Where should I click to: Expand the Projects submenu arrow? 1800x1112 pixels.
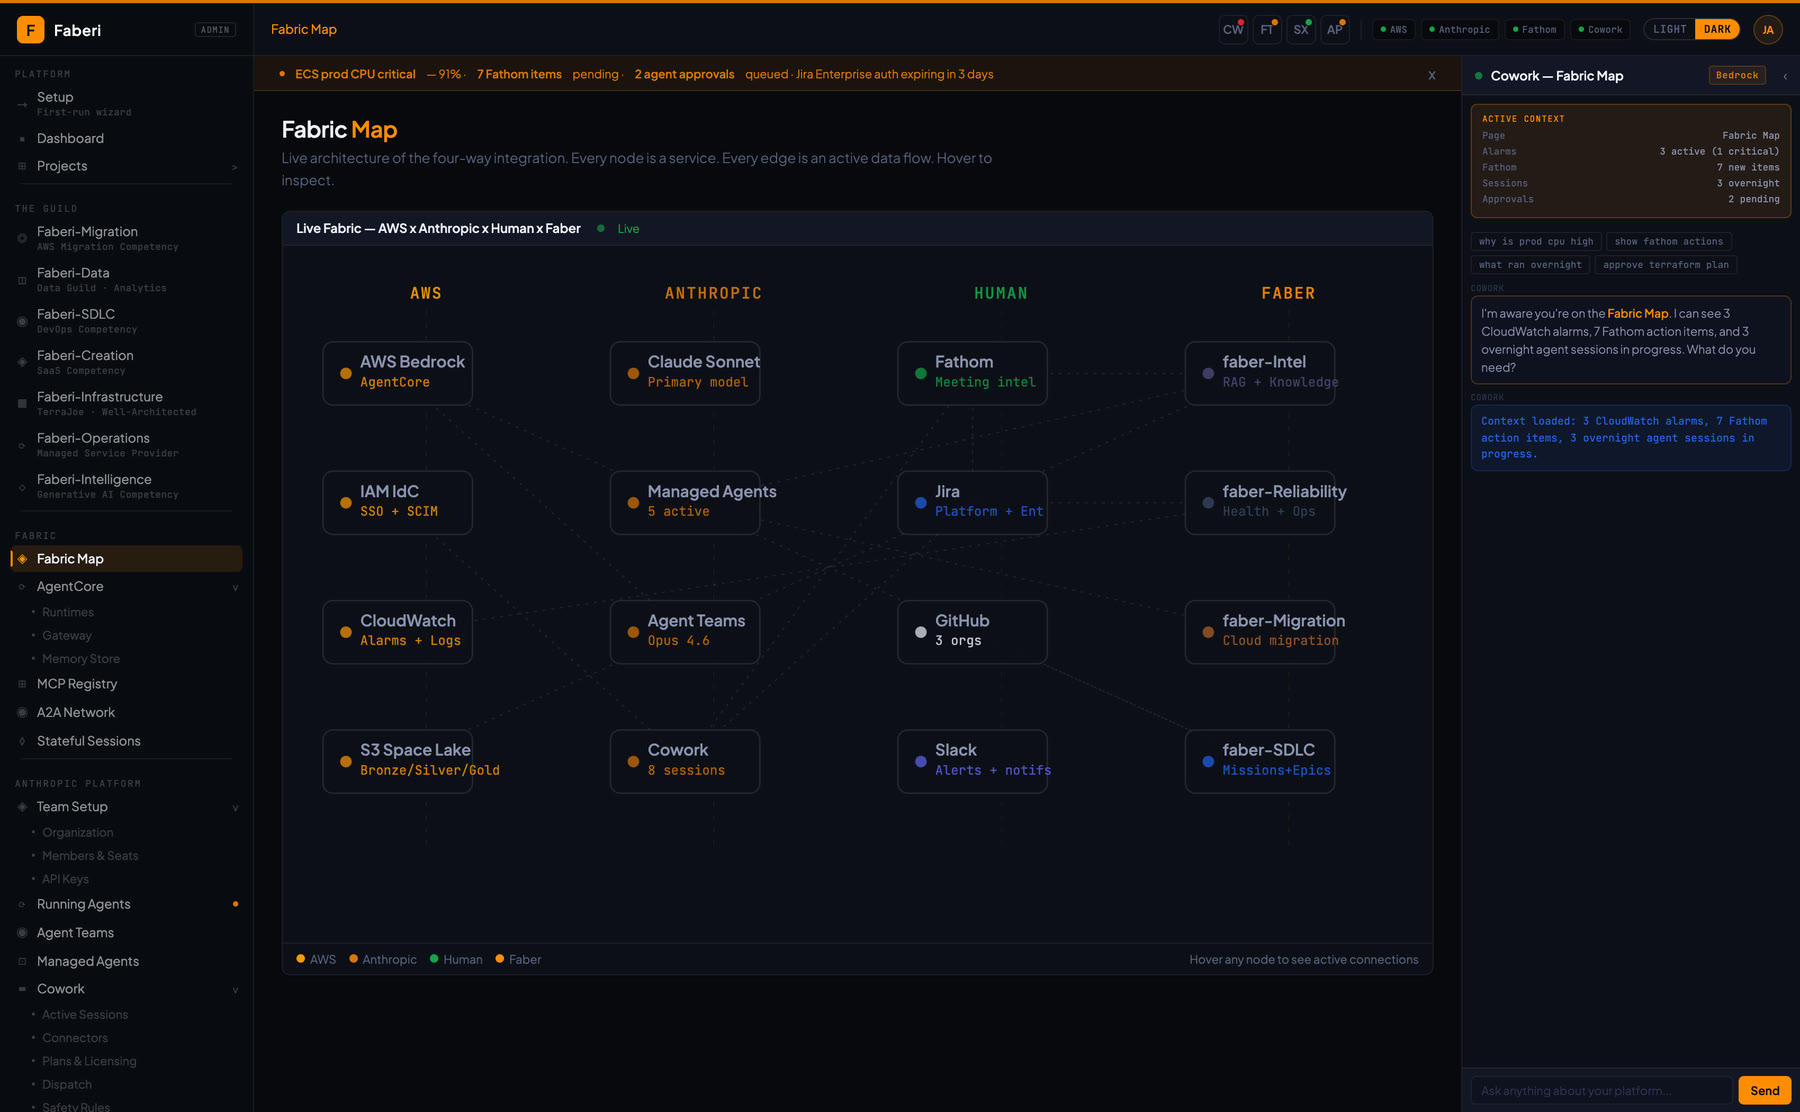point(234,167)
